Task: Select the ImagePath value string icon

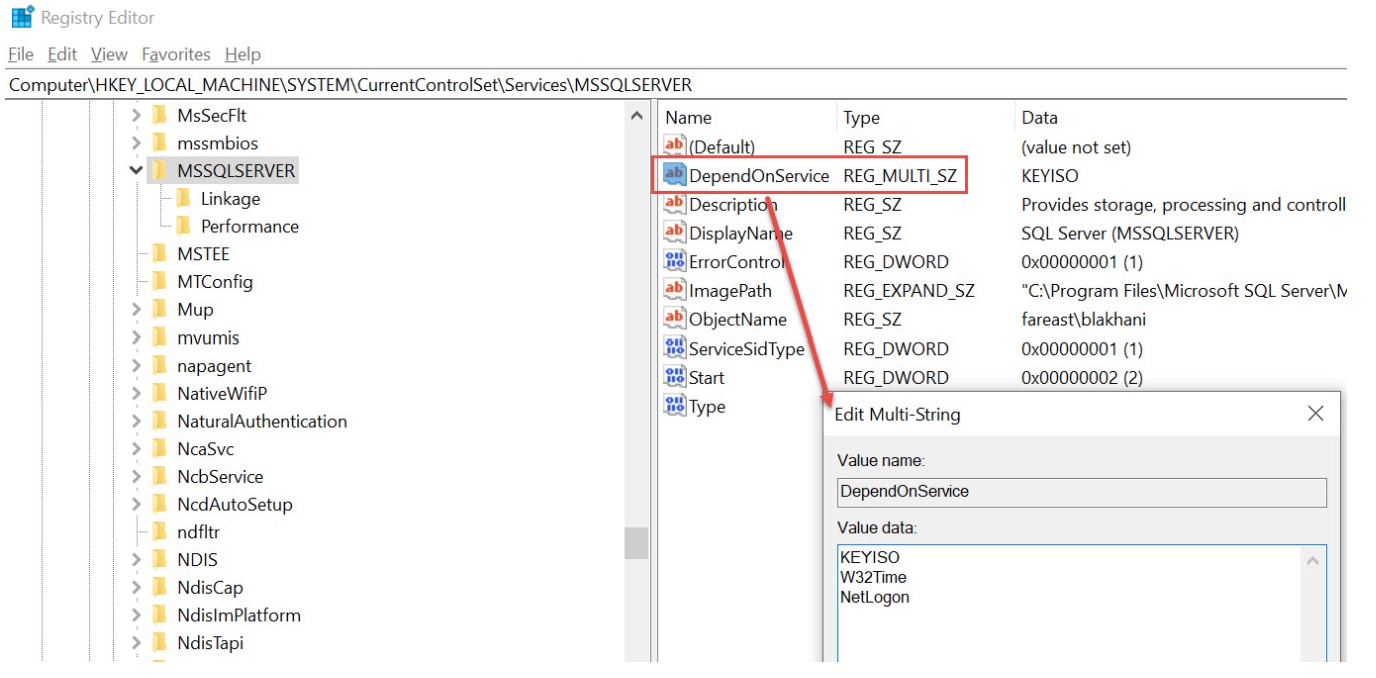Action: click(675, 291)
